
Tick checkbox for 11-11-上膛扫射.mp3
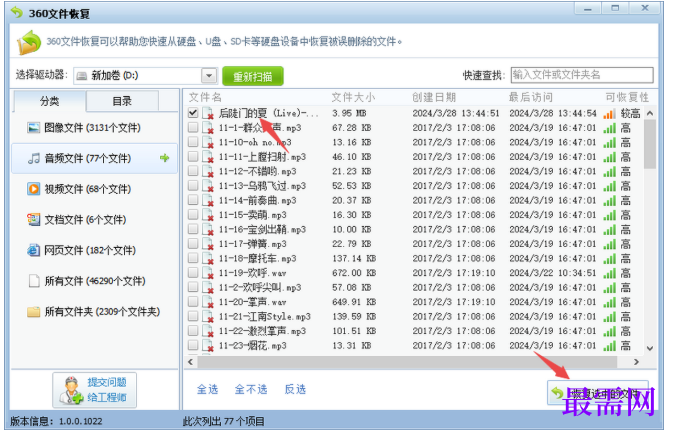click(x=193, y=157)
